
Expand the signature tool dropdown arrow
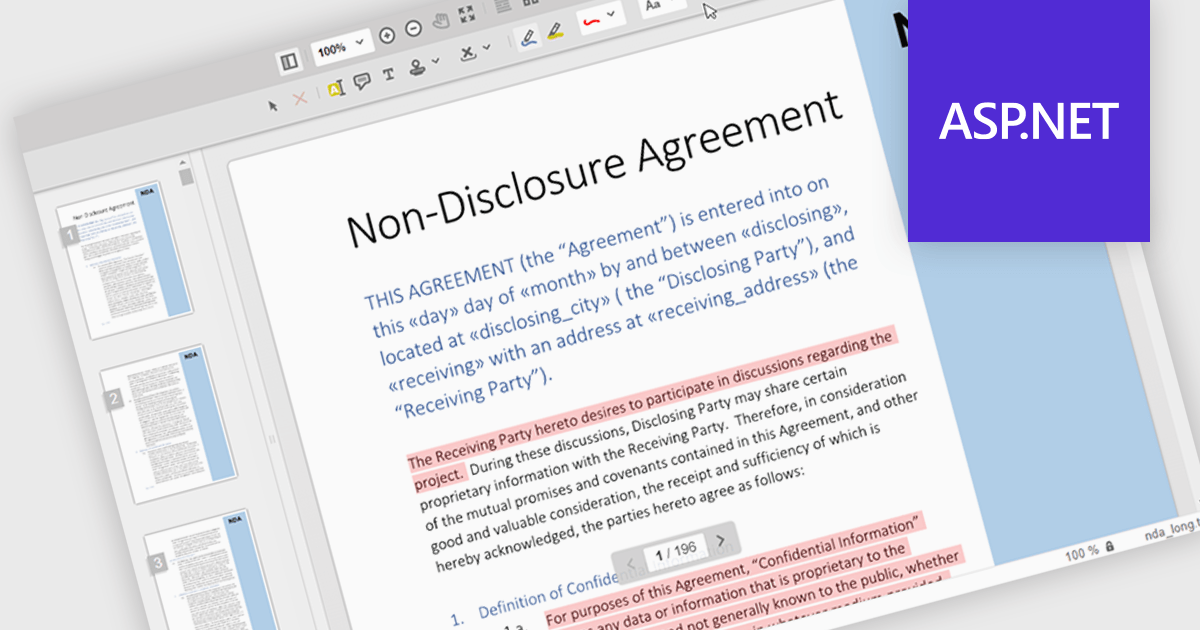tap(487, 48)
